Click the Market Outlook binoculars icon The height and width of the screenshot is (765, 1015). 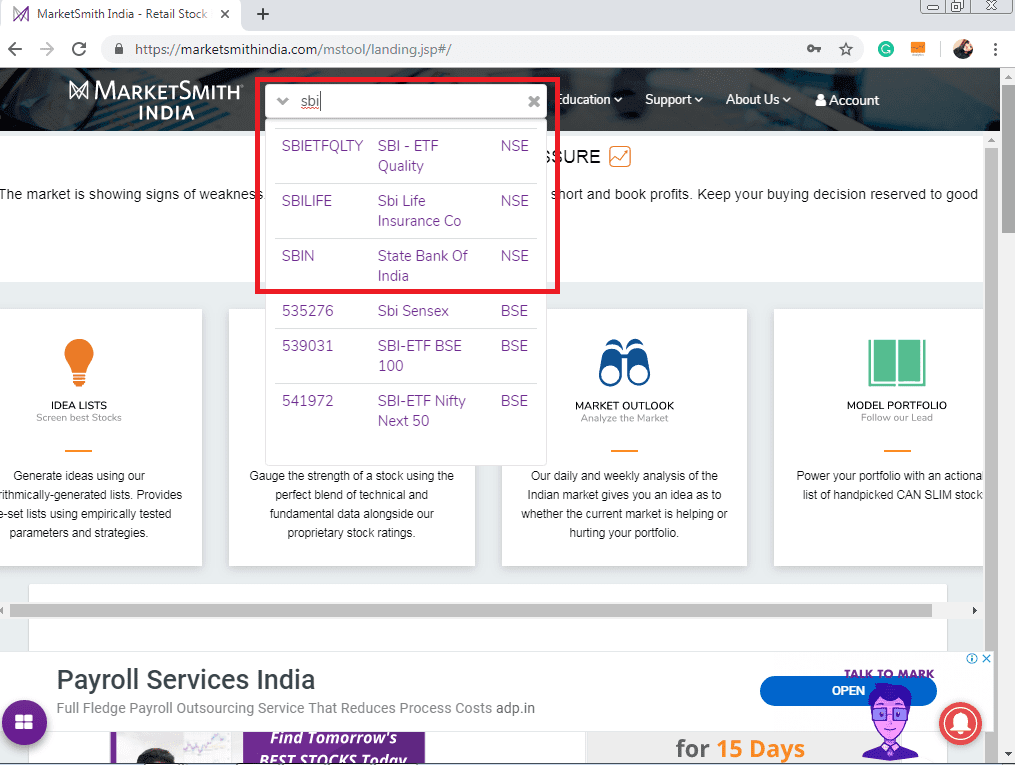pos(624,362)
